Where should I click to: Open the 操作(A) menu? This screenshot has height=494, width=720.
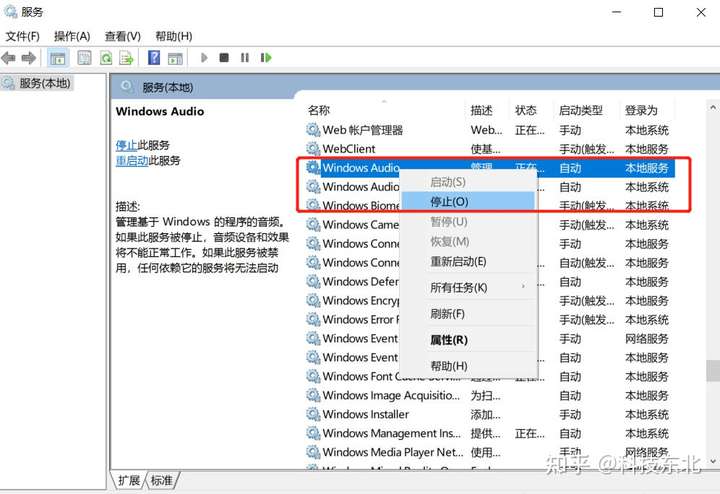point(72,36)
